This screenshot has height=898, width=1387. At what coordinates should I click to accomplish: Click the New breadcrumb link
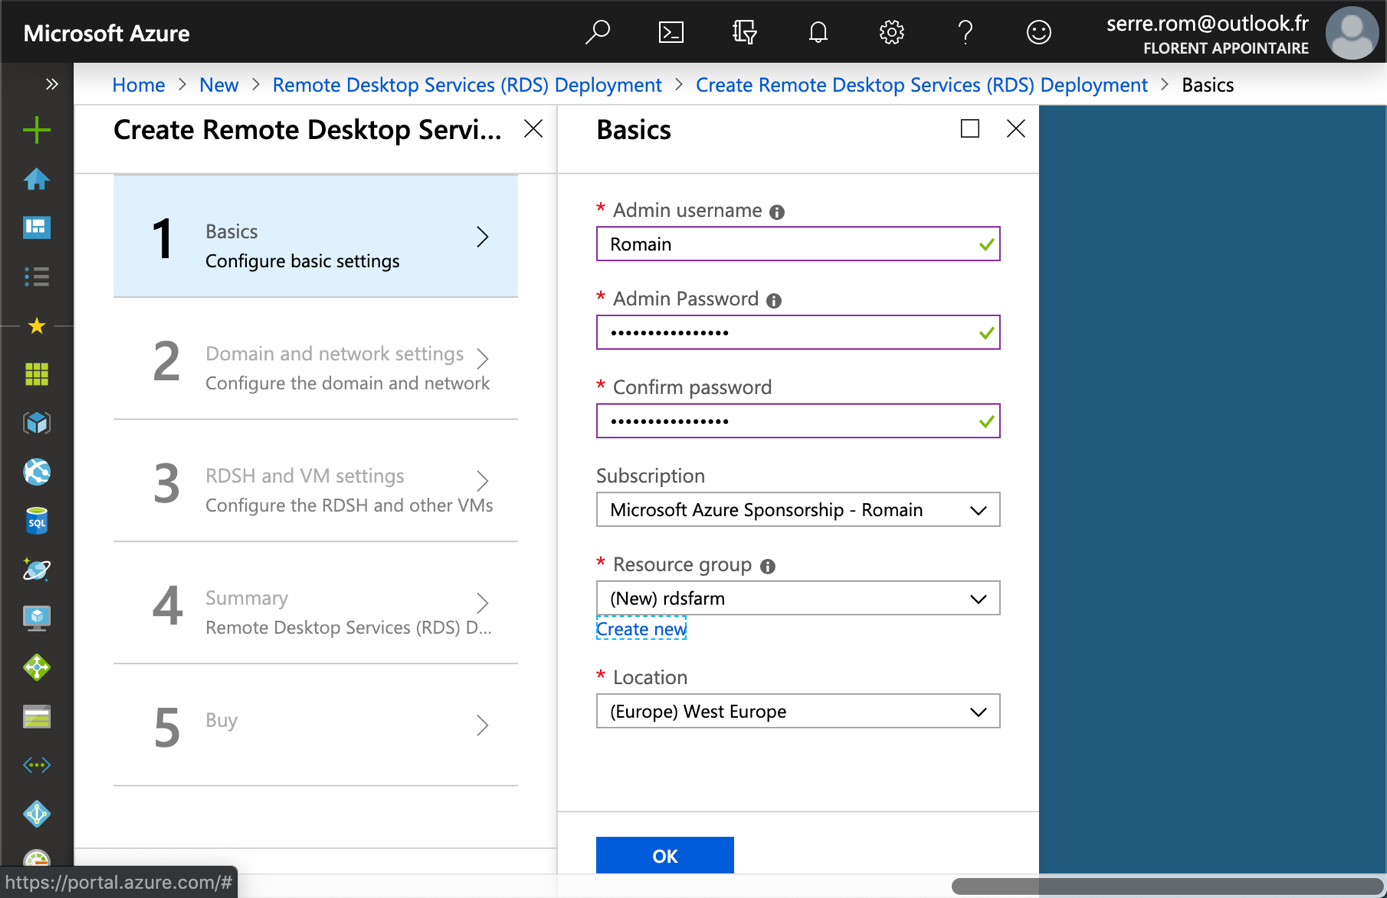tap(219, 85)
